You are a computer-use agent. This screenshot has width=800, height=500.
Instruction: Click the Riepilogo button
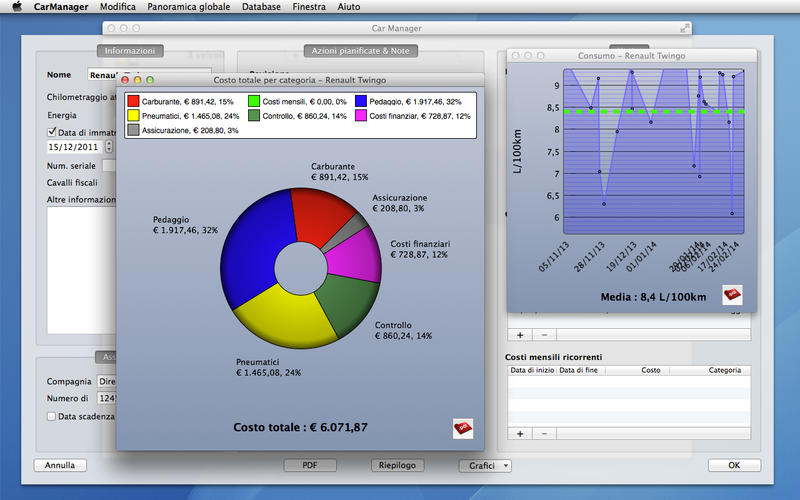[397, 465]
